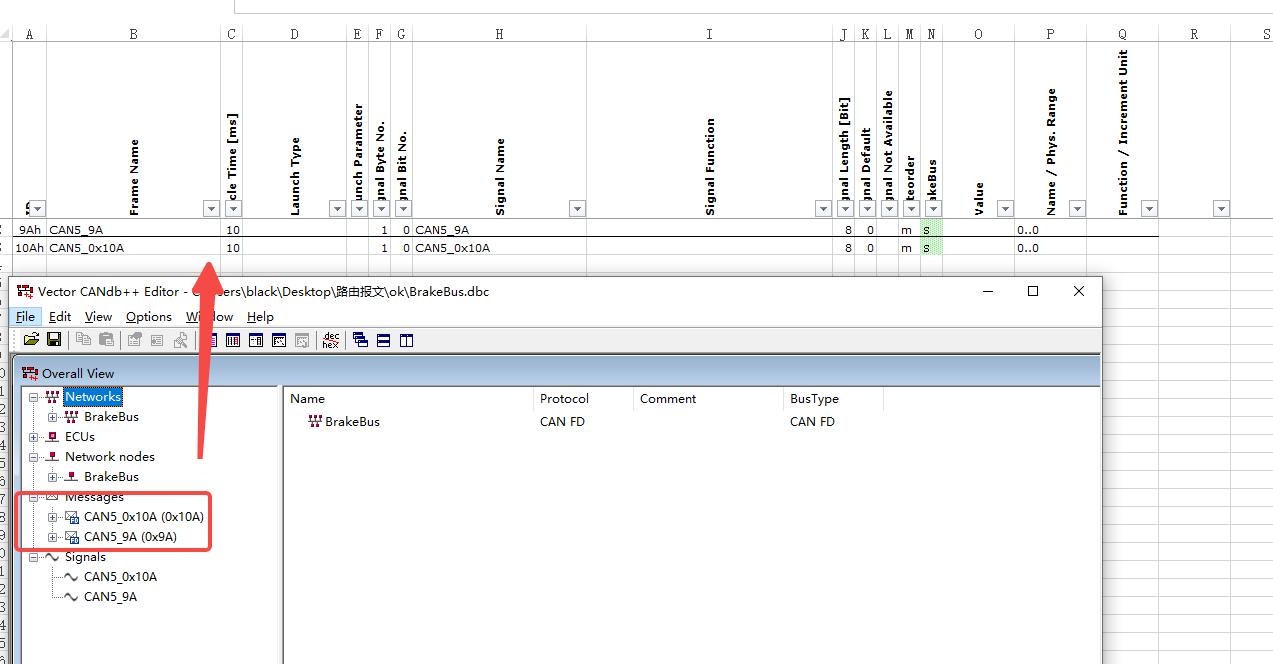Click the Frame Name cell CAN5_9A
The image size is (1273, 664).
click(x=134, y=229)
